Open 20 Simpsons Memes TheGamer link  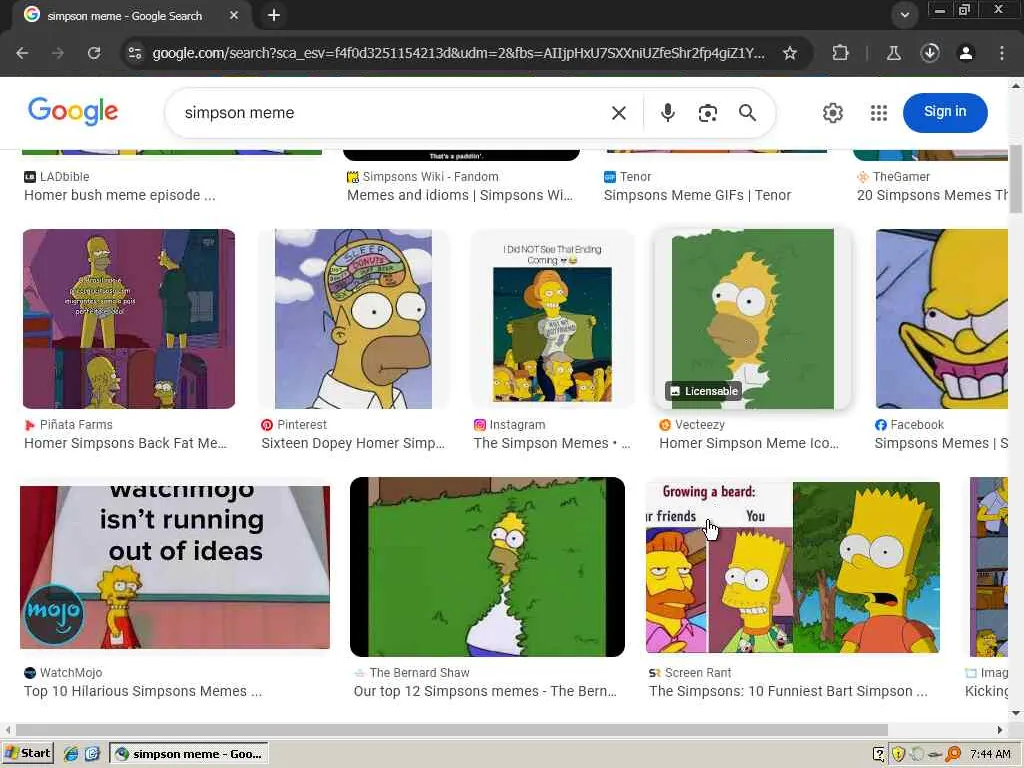pyautogui.click(x=932, y=195)
